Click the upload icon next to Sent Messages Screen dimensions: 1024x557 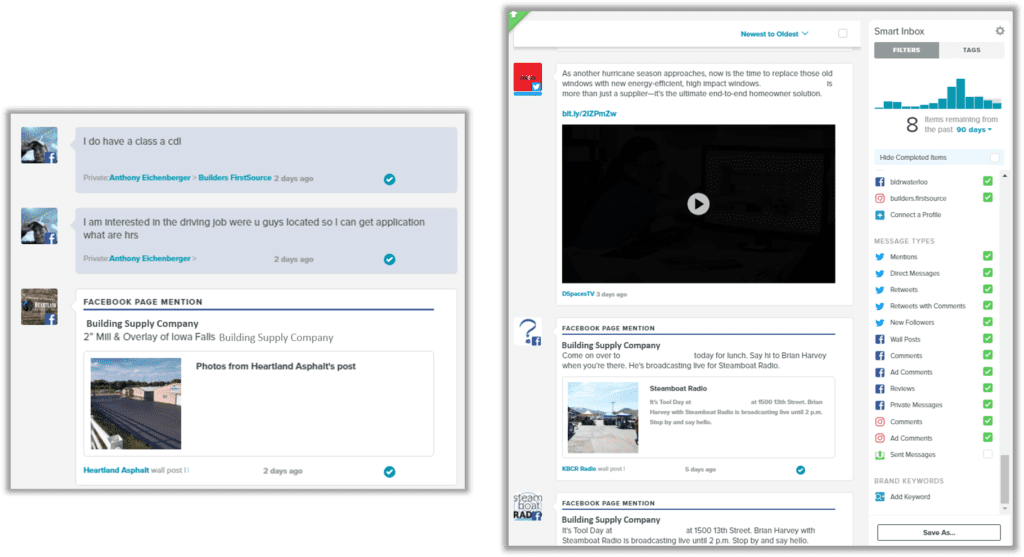(x=880, y=454)
